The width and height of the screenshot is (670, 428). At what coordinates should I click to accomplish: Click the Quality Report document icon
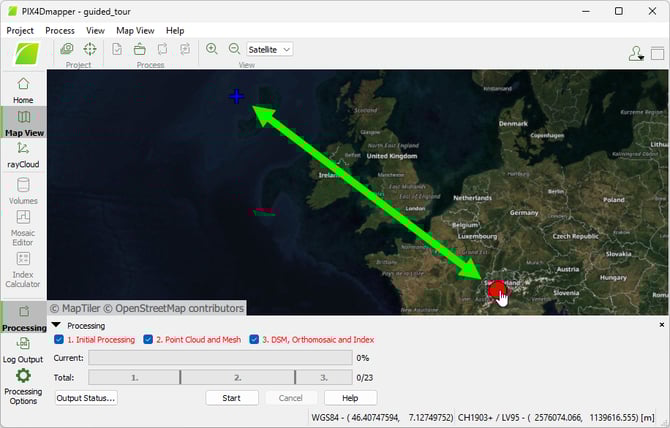point(117,49)
